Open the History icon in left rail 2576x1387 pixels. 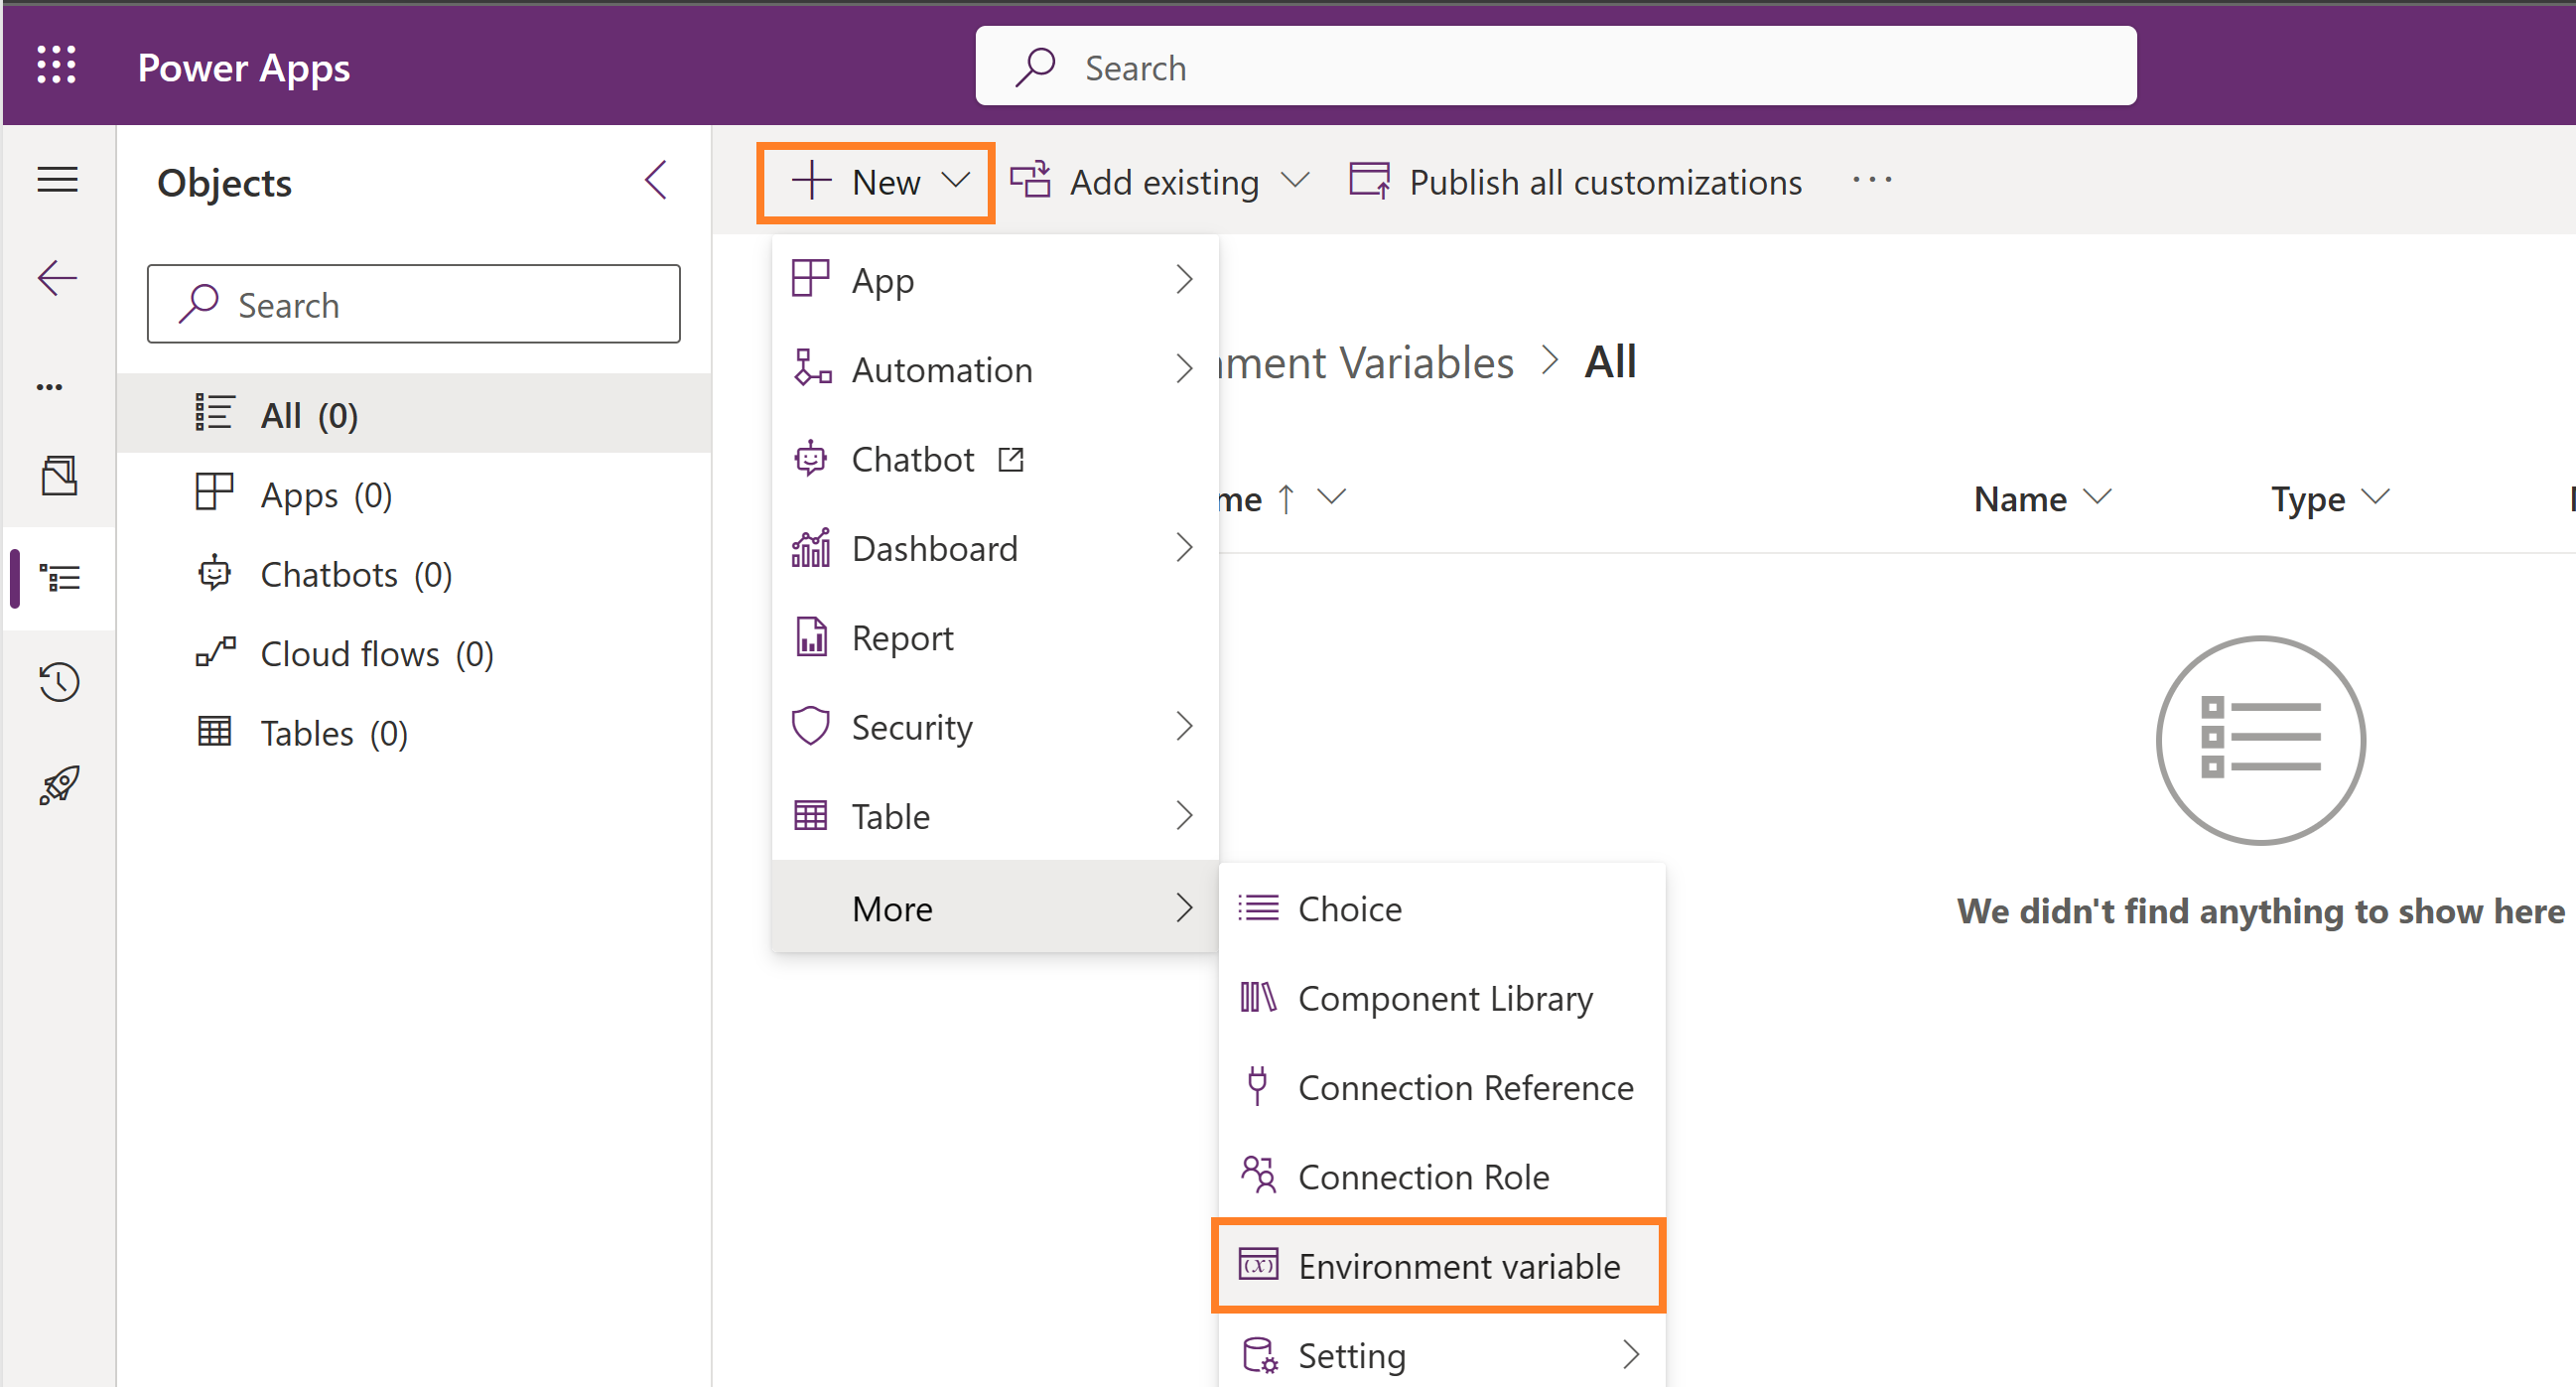point(59,682)
